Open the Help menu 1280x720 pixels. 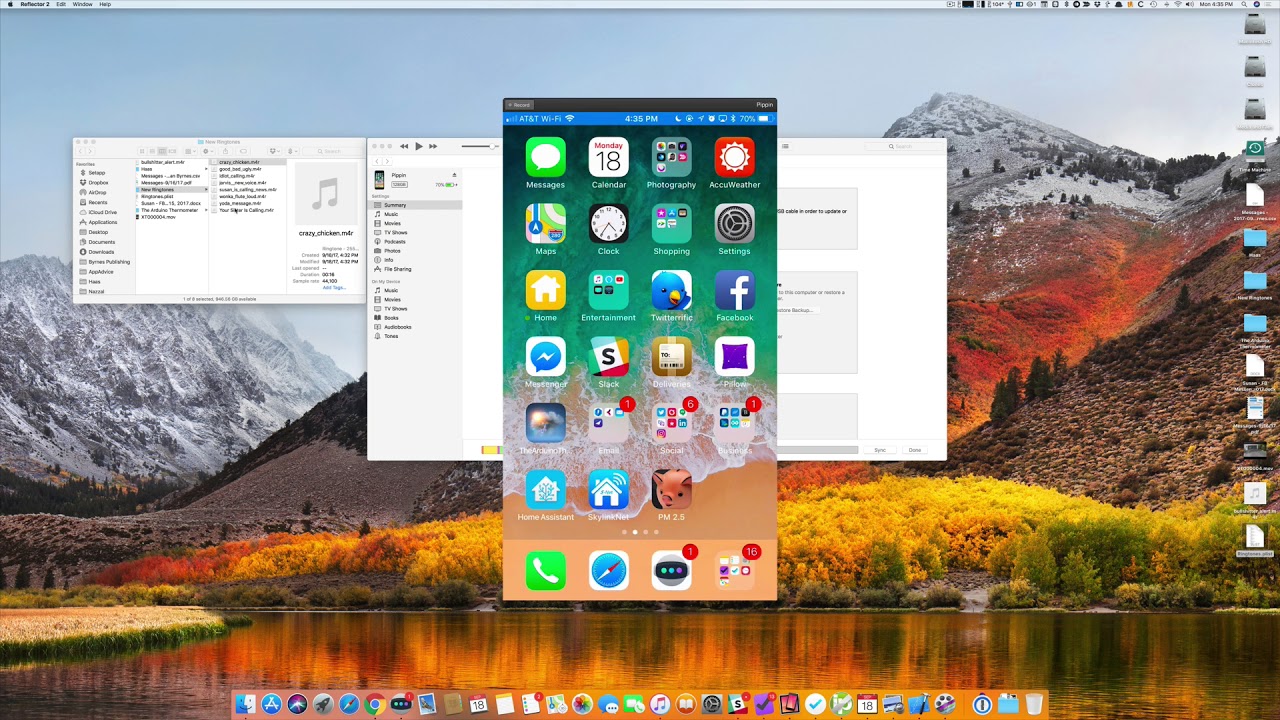click(x=105, y=4)
